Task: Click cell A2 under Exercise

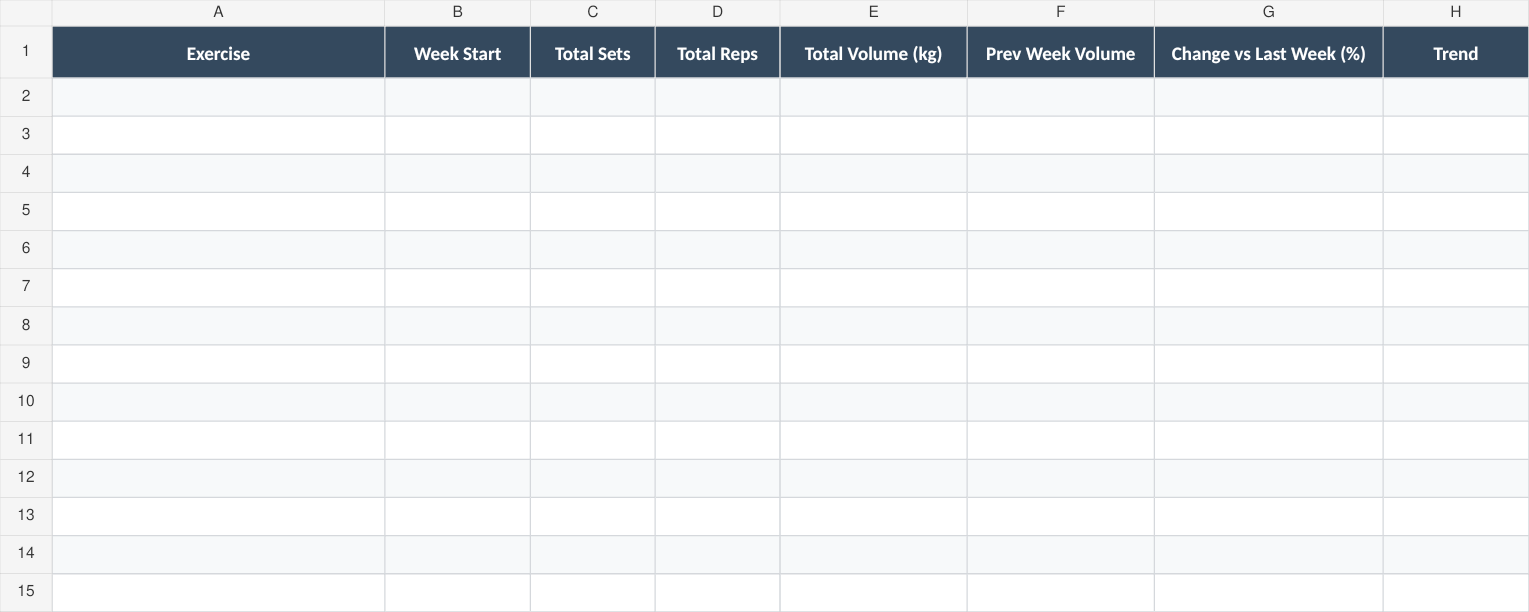Action: click(218, 97)
